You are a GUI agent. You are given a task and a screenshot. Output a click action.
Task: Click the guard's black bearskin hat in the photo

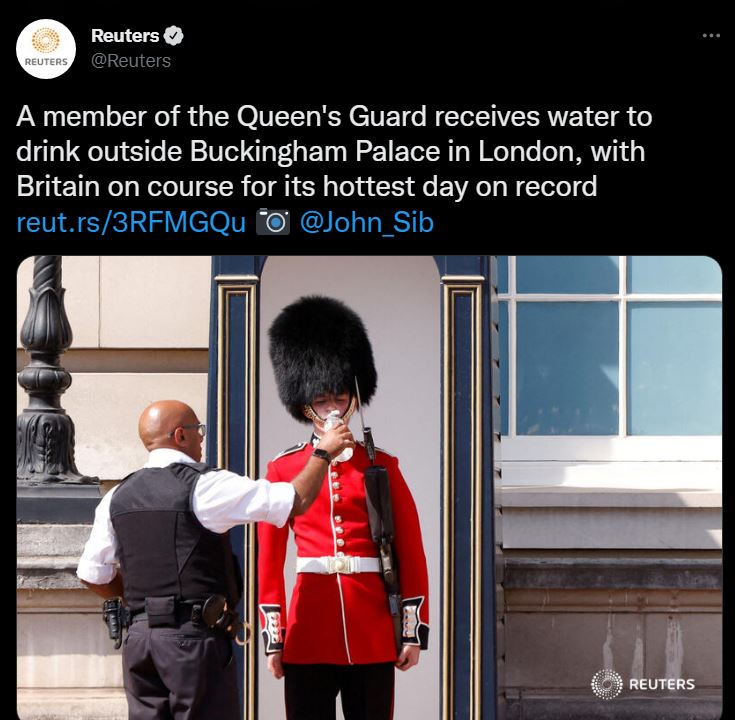click(x=322, y=355)
